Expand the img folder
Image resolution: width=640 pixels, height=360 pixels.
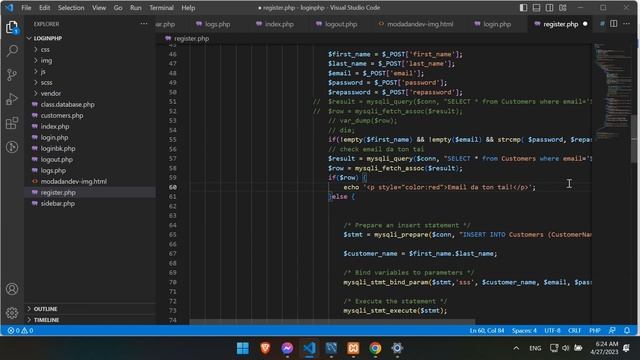click(x=46, y=60)
